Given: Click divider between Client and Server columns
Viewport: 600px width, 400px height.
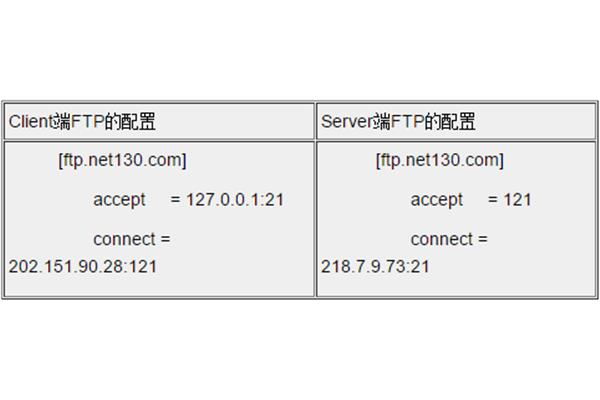Looking at the screenshot, I should (x=315, y=200).
